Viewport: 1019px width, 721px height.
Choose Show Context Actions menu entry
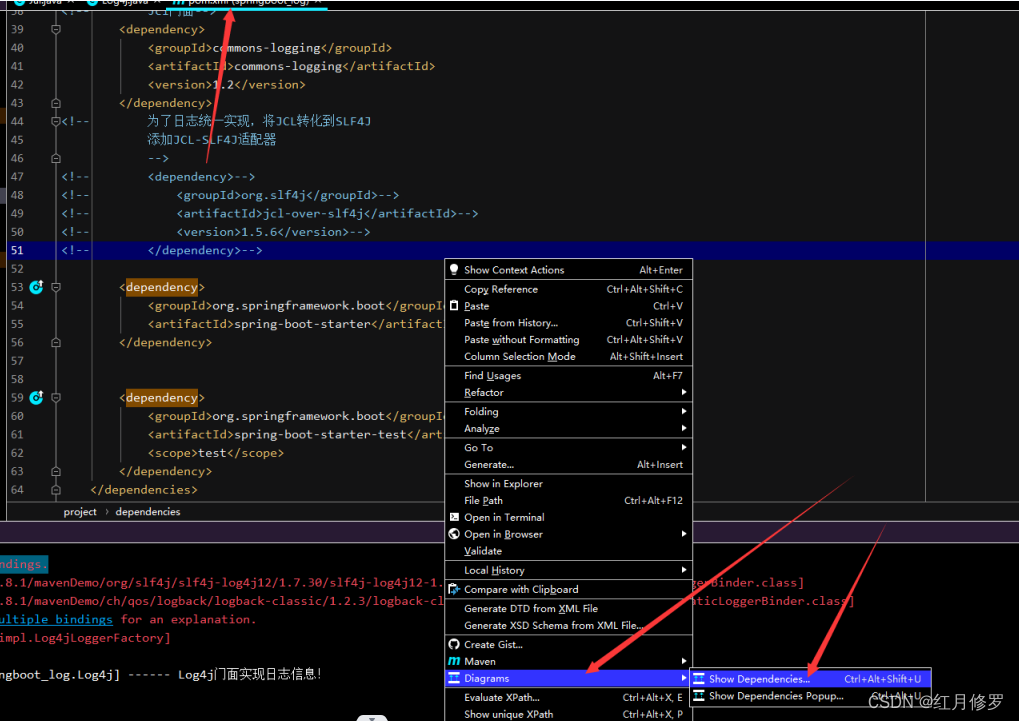pyautogui.click(x=569, y=270)
